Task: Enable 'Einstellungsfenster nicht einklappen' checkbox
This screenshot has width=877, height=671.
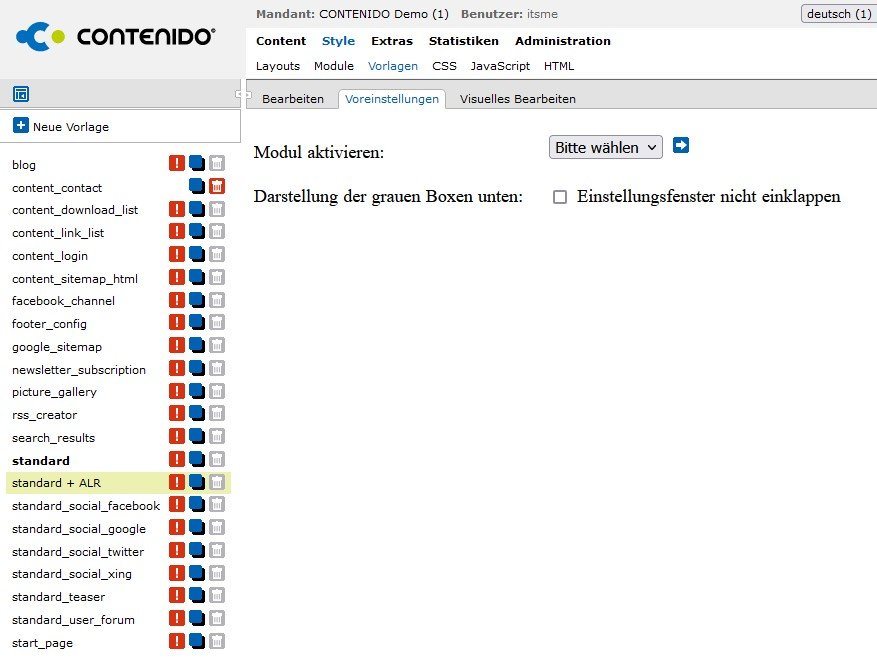Action: [560, 197]
